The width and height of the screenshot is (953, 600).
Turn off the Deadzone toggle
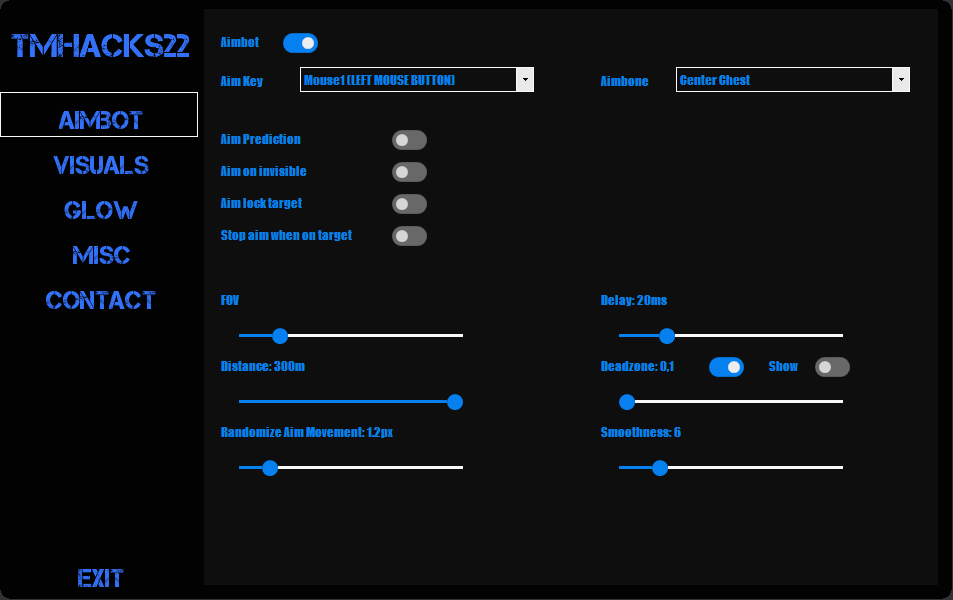(726, 367)
